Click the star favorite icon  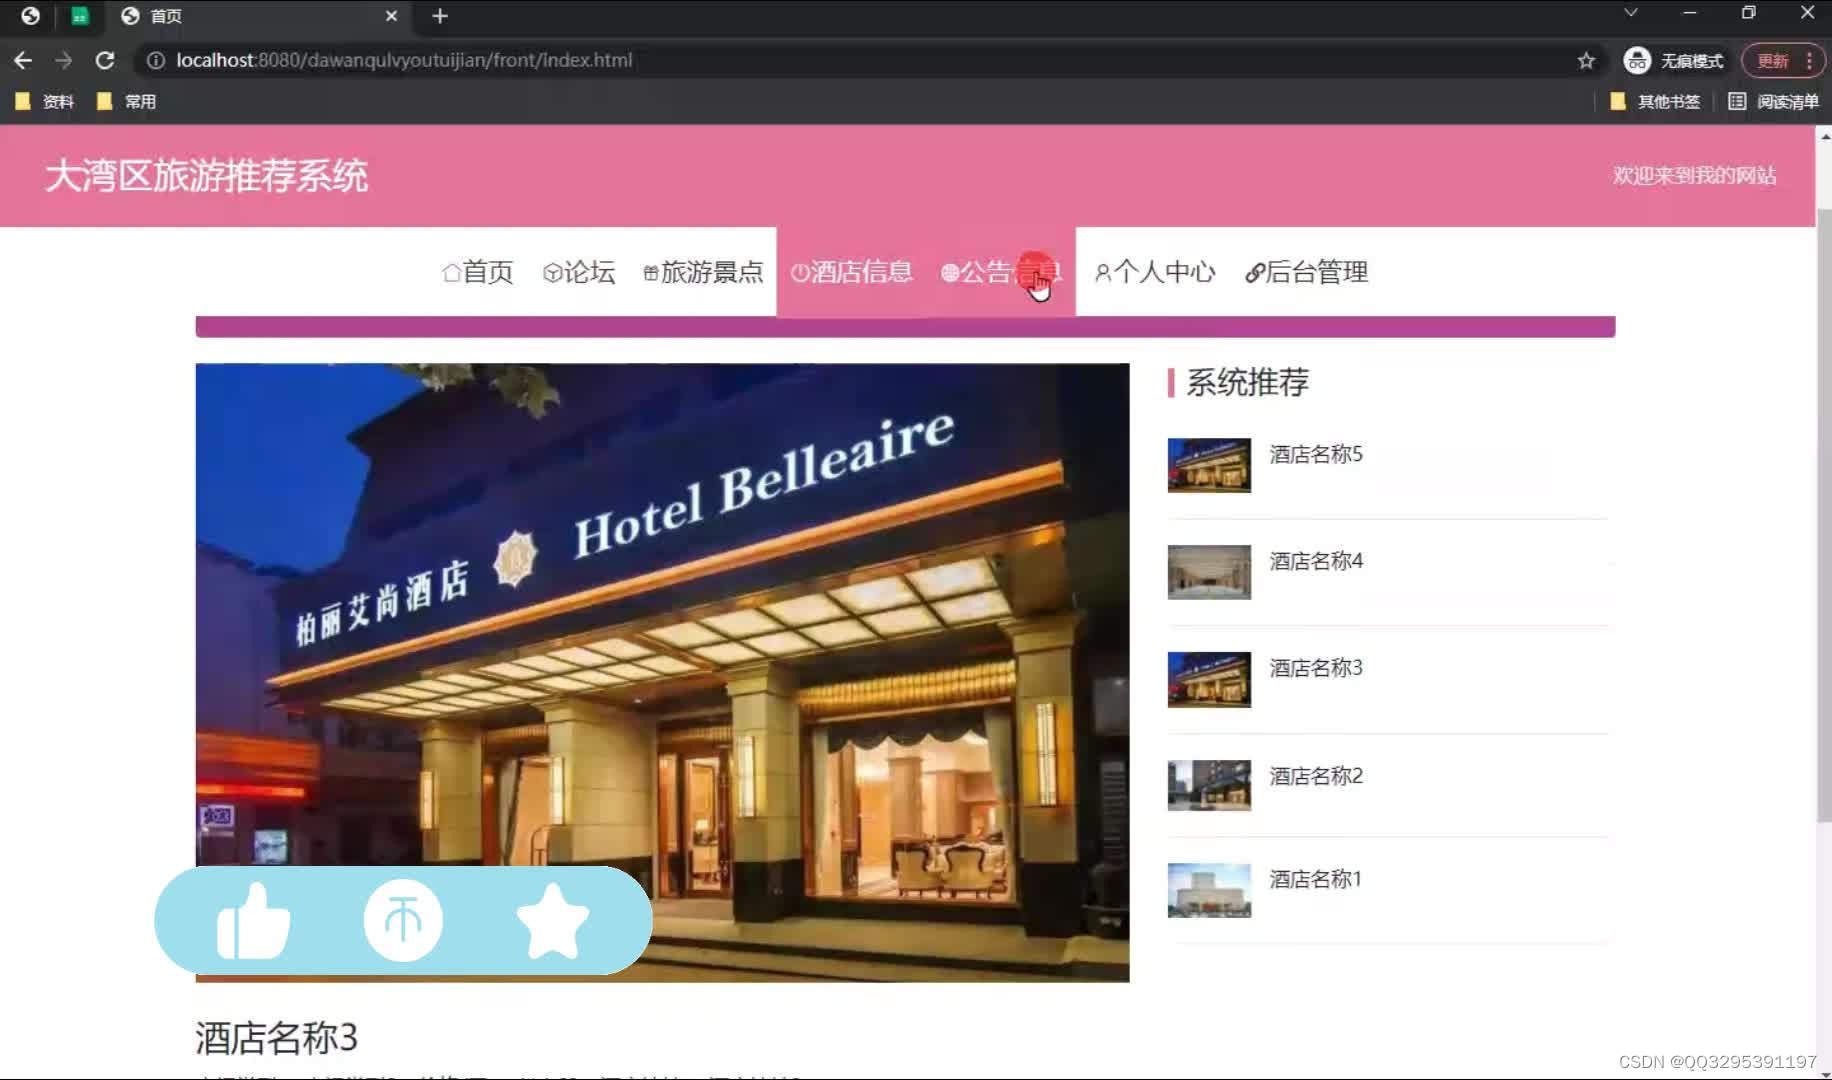pos(552,921)
